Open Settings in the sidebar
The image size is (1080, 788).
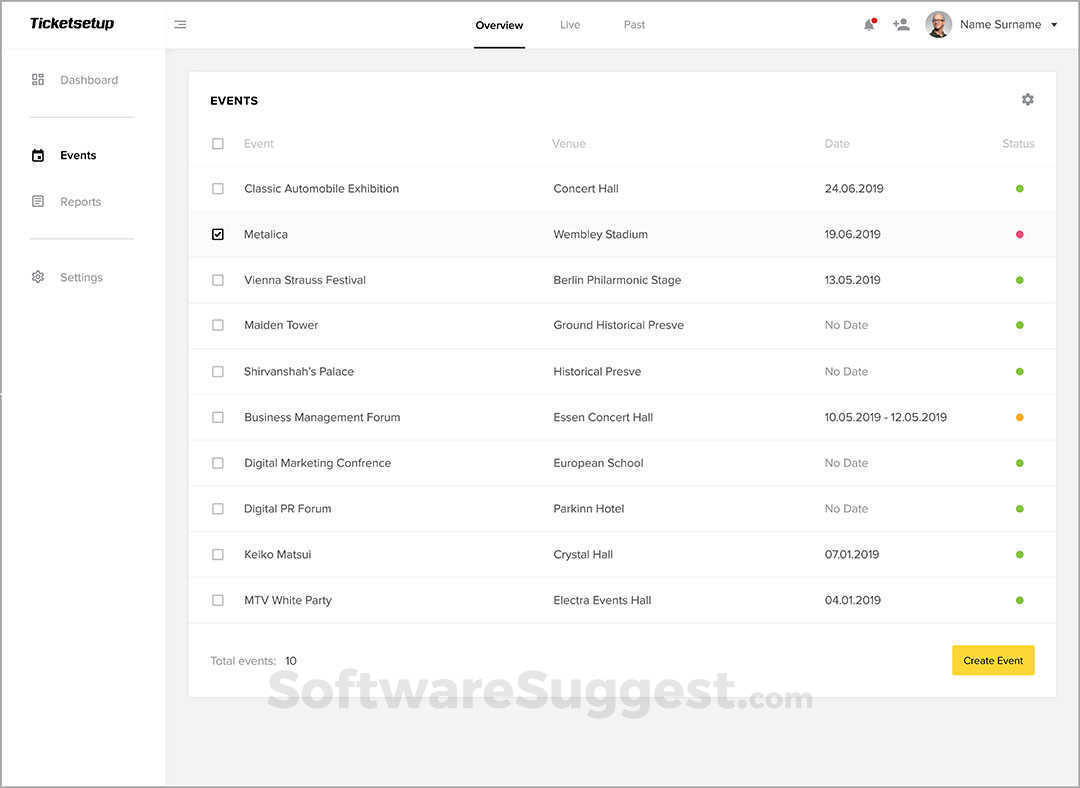click(x=81, y=278)
